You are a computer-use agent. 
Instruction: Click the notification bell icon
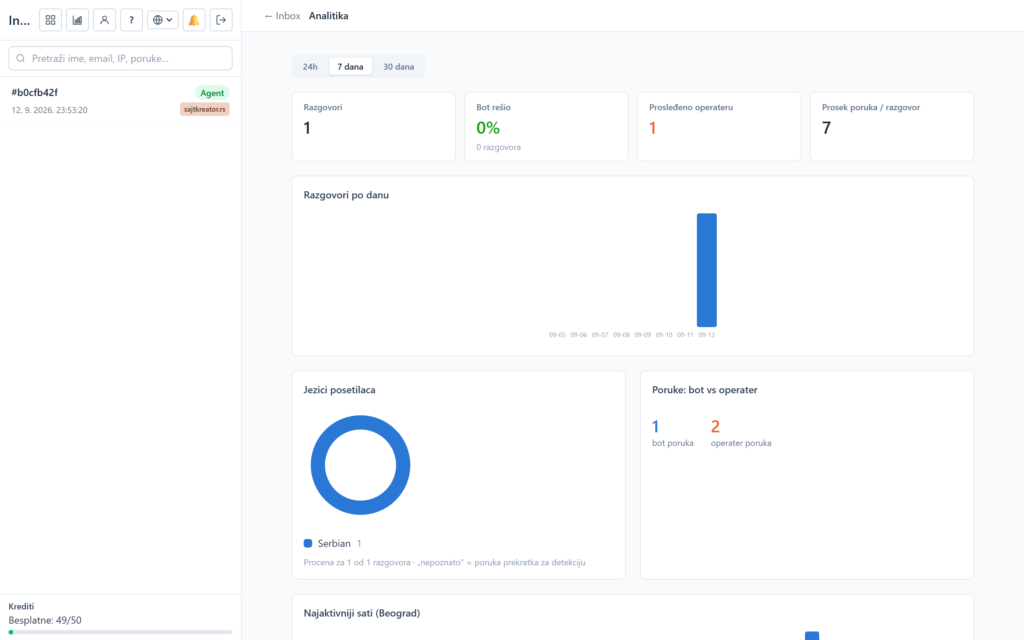pos(194,20)
